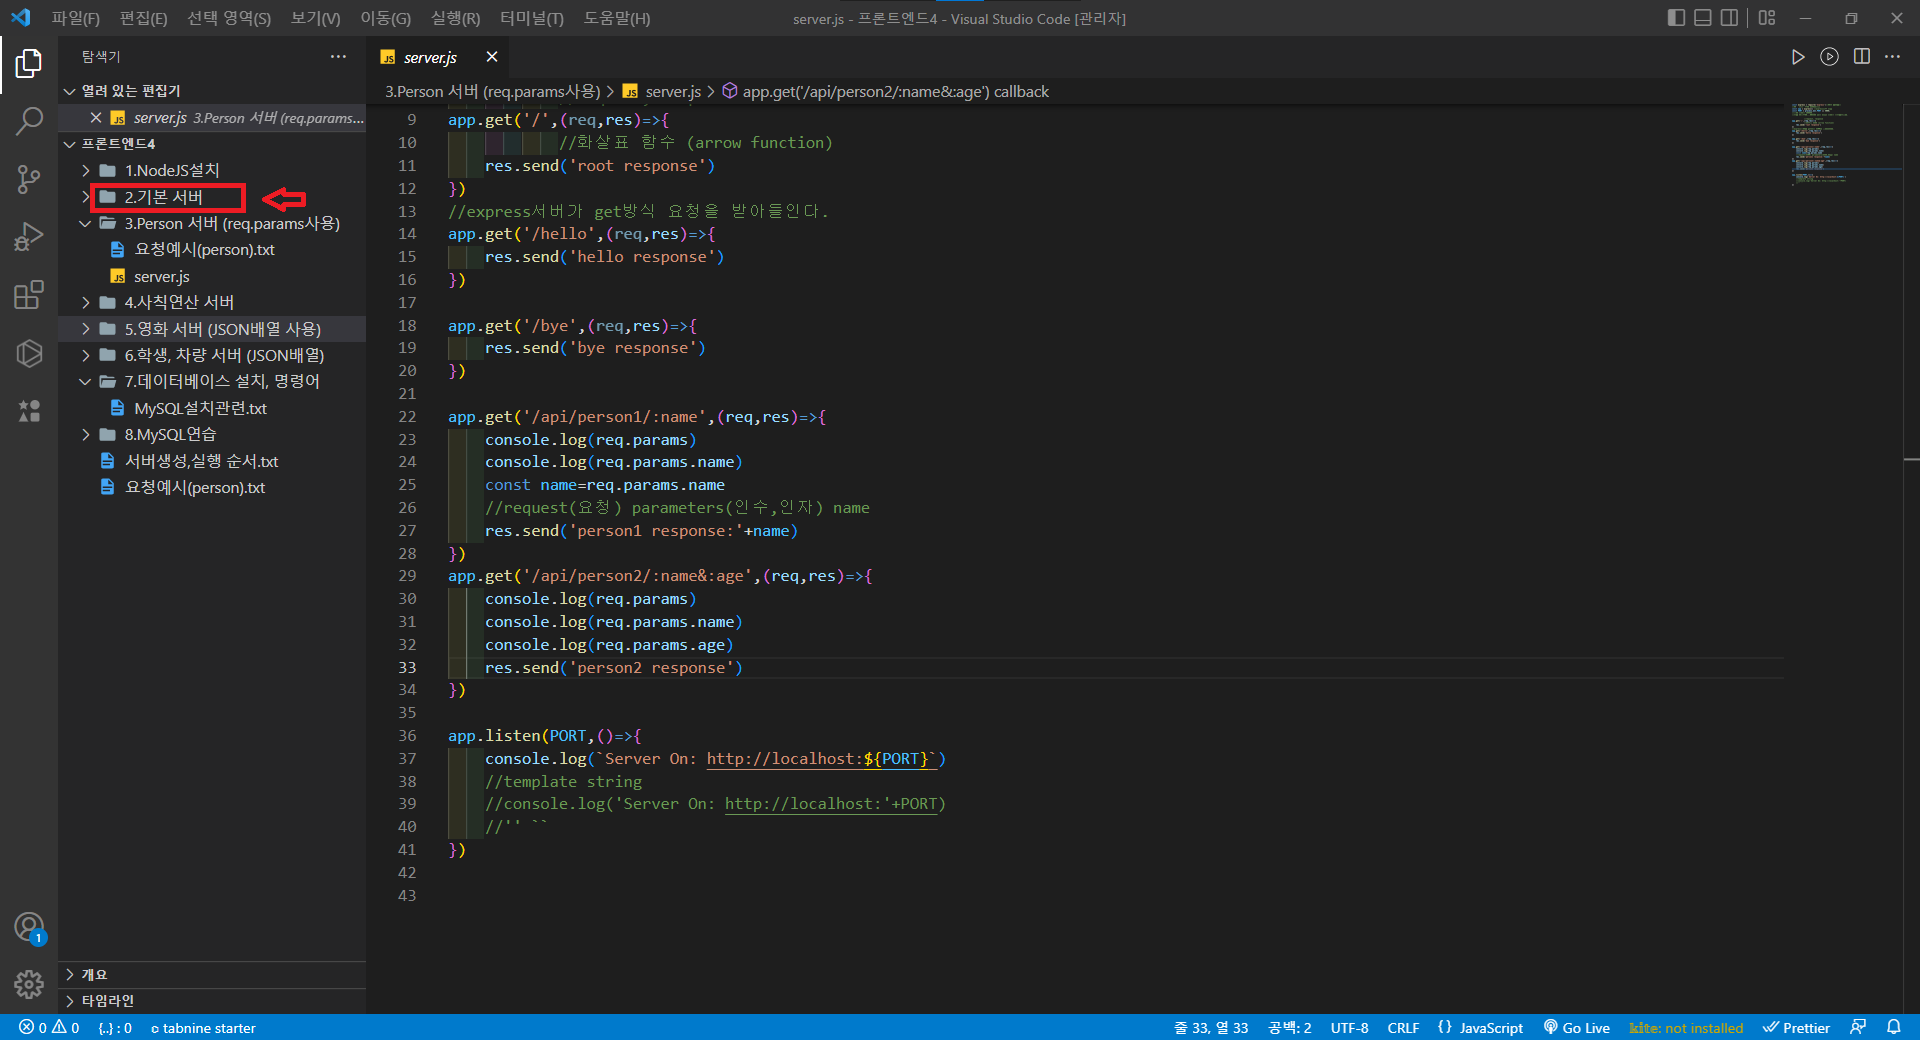Collapse the 열려 있는 편집기 section
Screen dimensions: 1920x1040
click(x=212, y=91)
